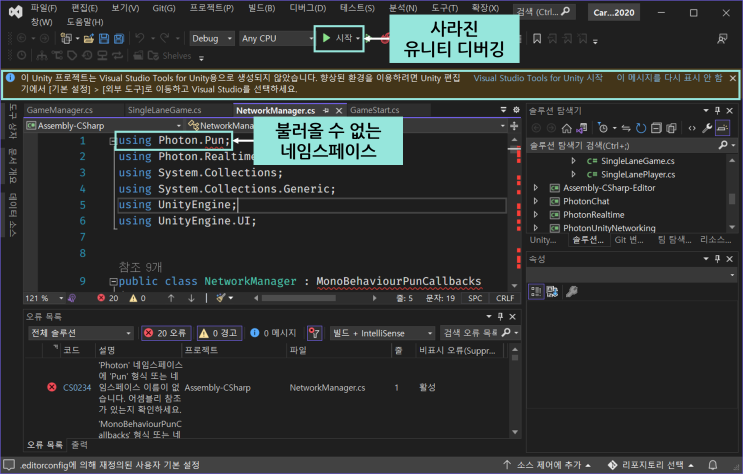Open the 121 % zoom dropdown
Screen dimensions: 743x474
44,298
